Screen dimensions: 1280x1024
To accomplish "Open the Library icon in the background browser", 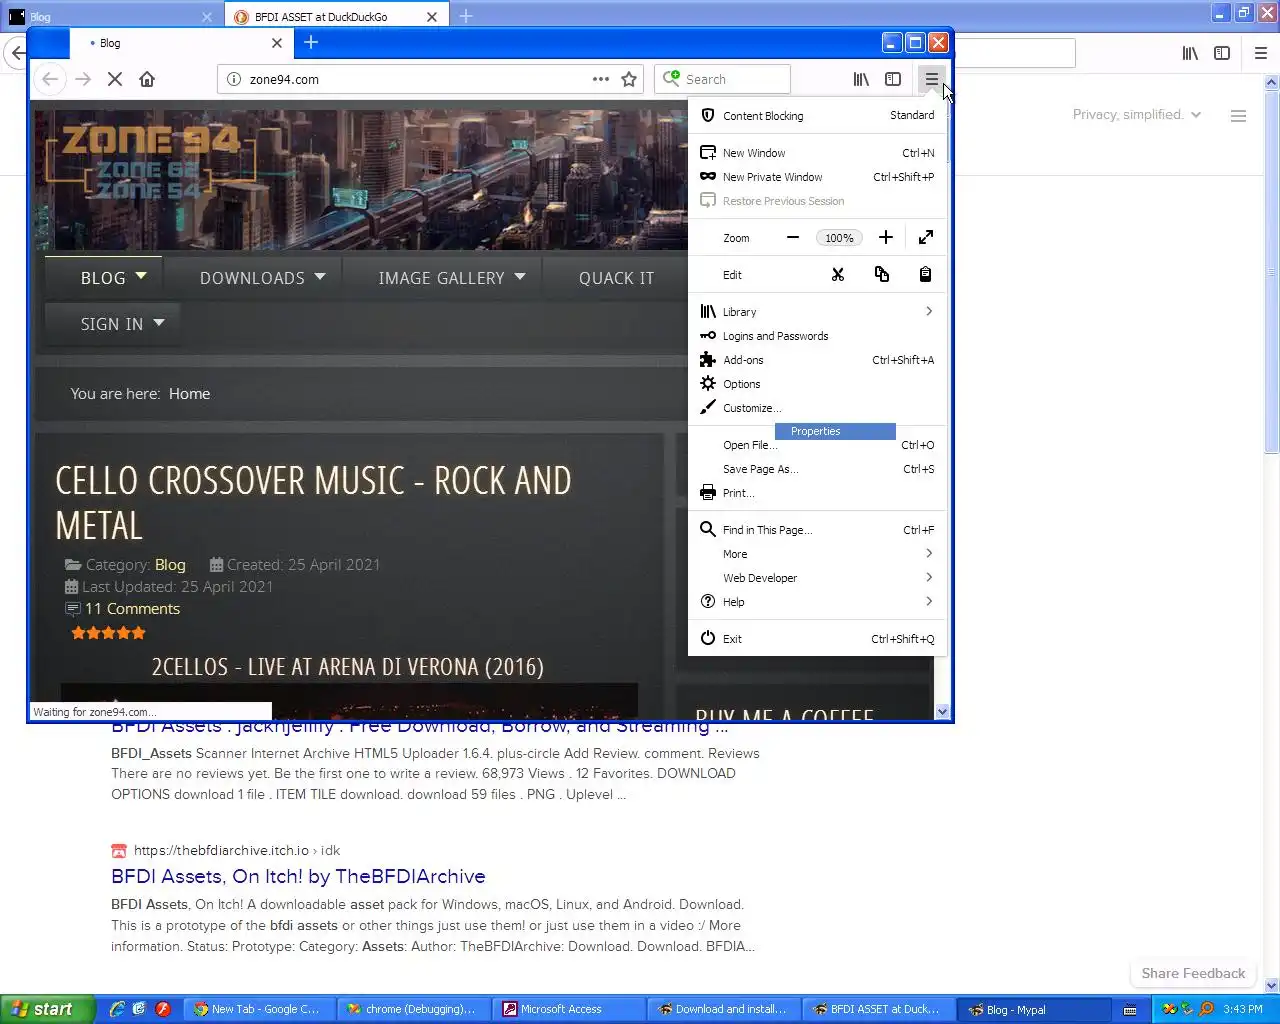I will point(1190,53).
